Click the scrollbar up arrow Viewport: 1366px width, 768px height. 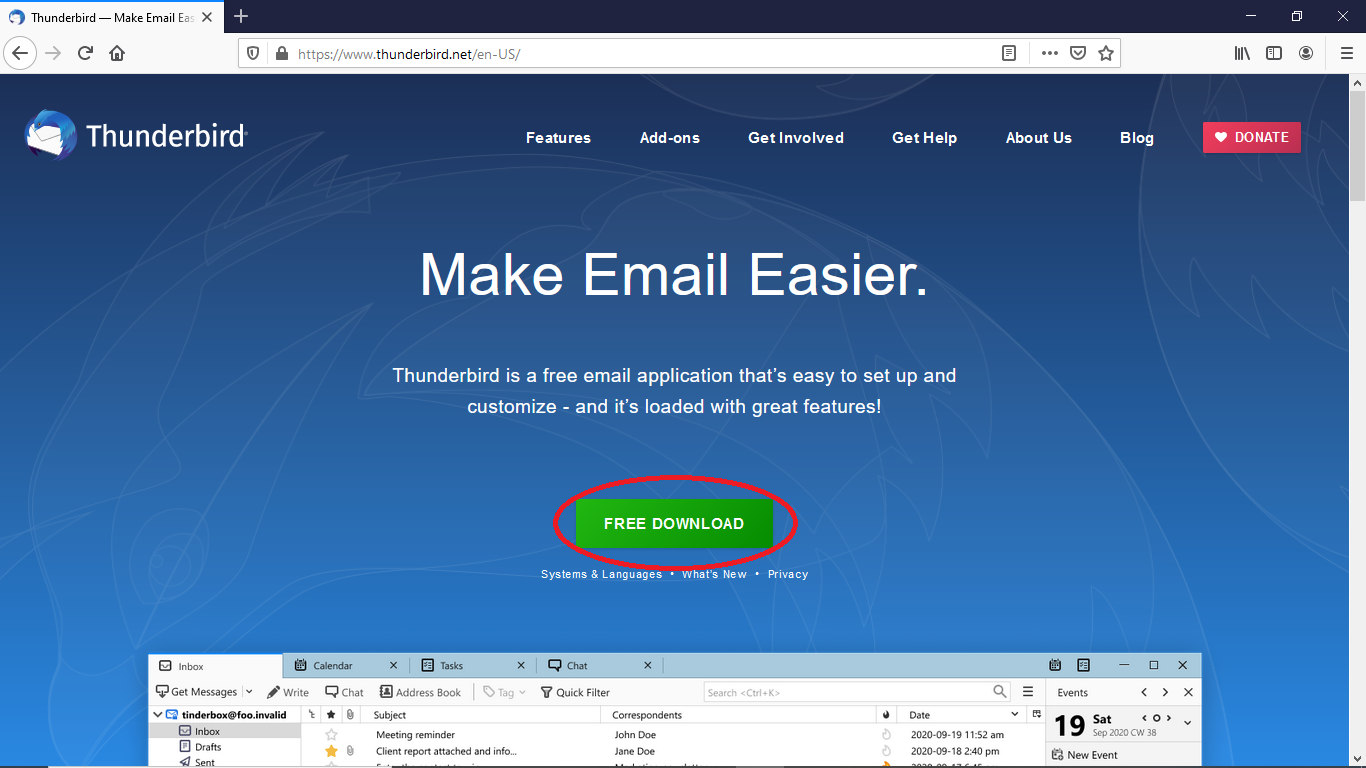[x=1357, y=82]
